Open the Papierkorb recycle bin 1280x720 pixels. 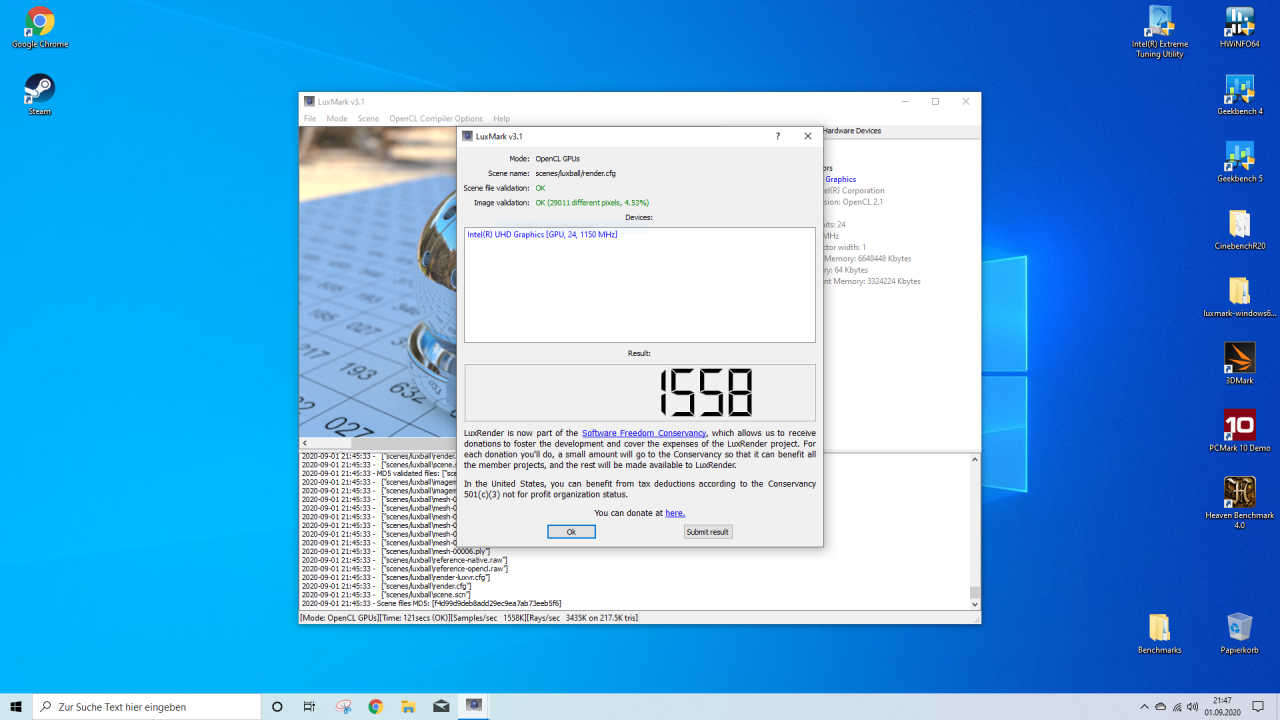click(x=1240, y=633)
